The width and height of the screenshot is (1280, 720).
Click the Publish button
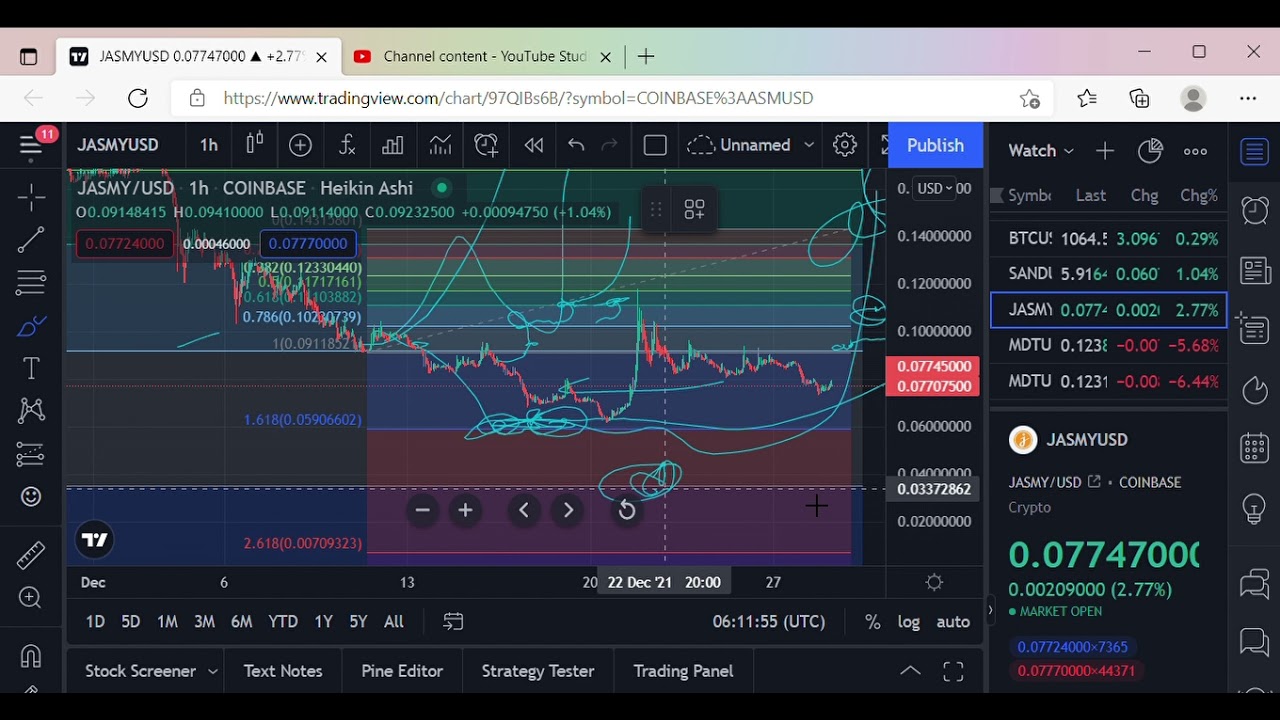(935, 146)
